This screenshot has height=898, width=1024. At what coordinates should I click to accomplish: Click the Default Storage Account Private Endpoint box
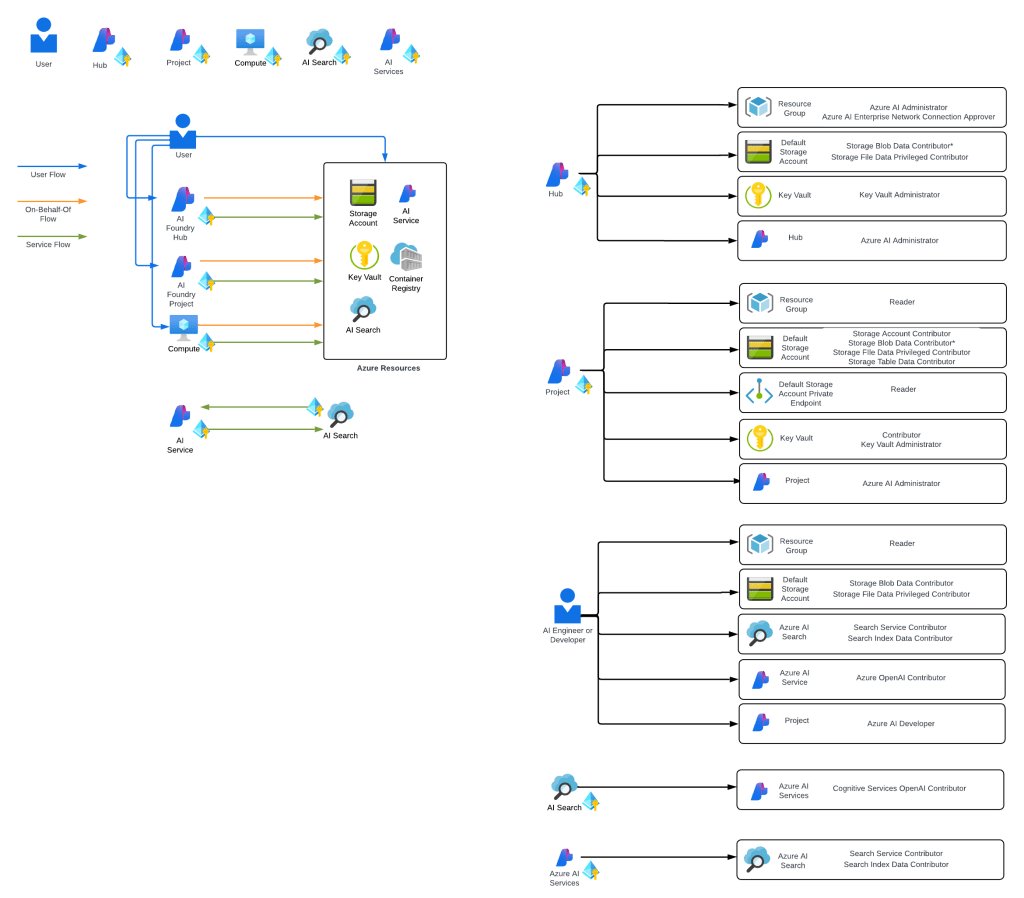871,392
